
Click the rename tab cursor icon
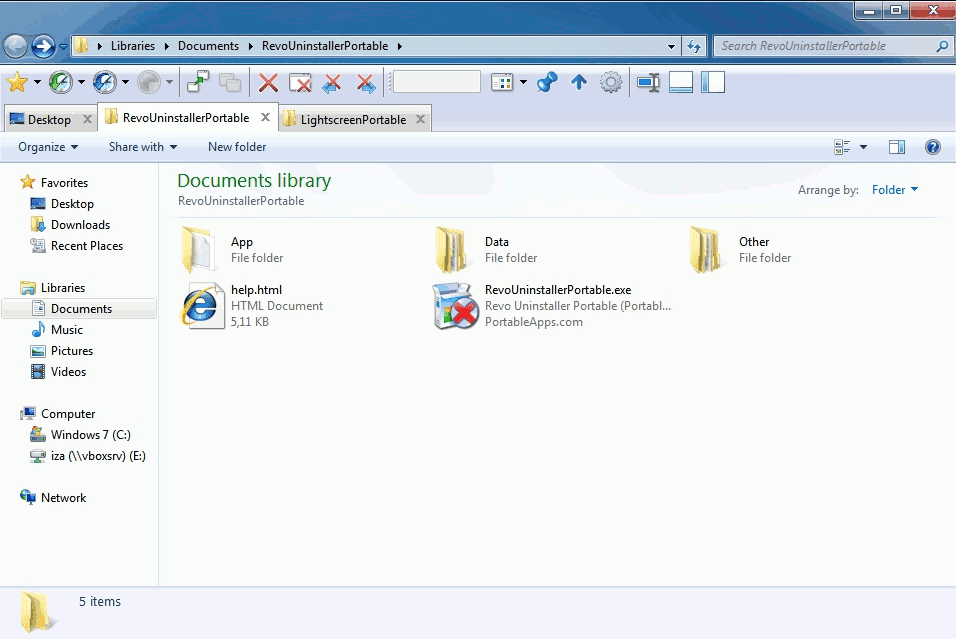point(648,82)
